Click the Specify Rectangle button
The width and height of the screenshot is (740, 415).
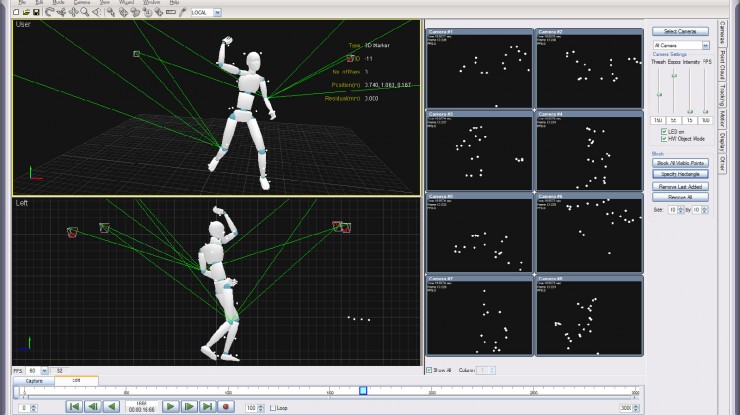click(680, 174)
